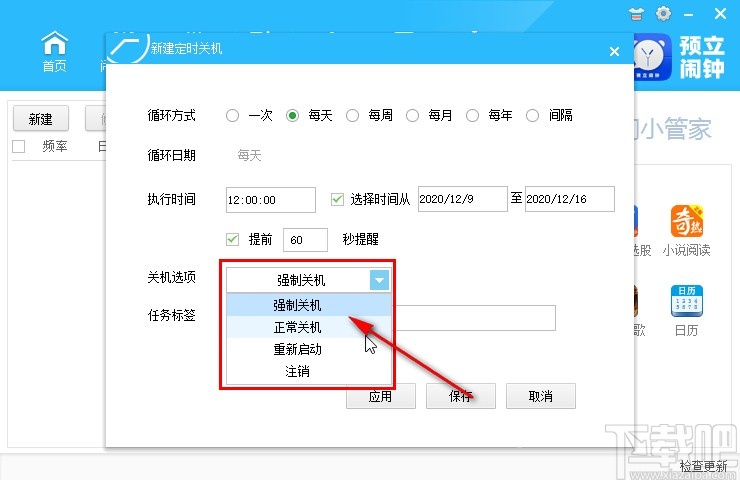Tick the 频率 header checkbox in main window
740x480 pixels.
pyautogui.click(x=18, y=146)
